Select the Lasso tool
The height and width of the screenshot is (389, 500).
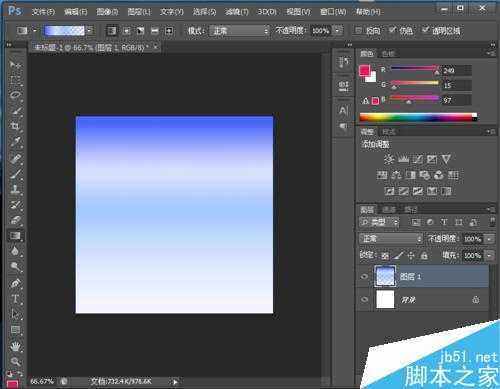click(x=15, y=95)
